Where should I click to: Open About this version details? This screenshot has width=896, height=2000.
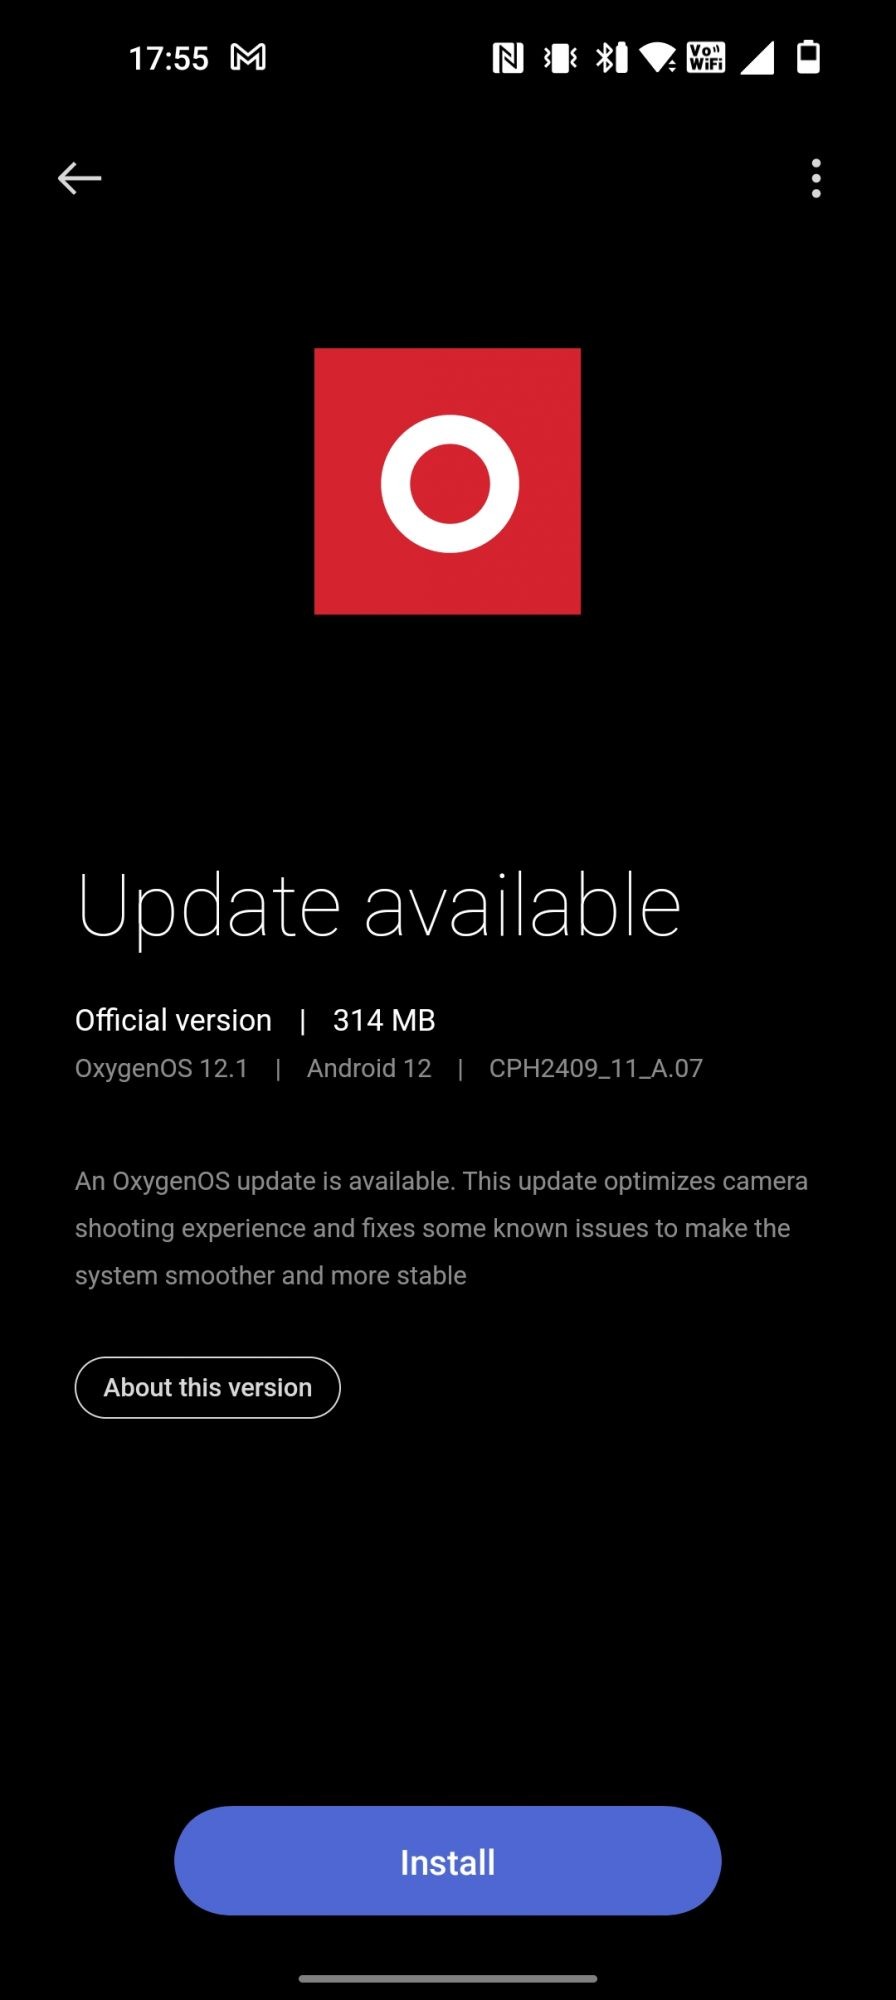click(x=208, y=1387)
